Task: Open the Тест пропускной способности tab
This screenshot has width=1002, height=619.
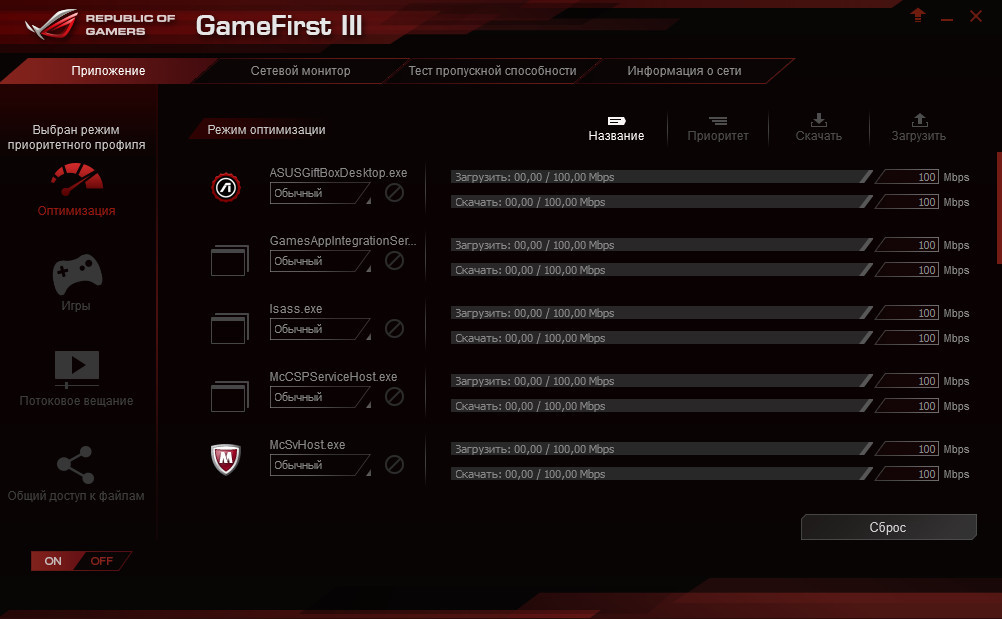Action: [491, 70]
